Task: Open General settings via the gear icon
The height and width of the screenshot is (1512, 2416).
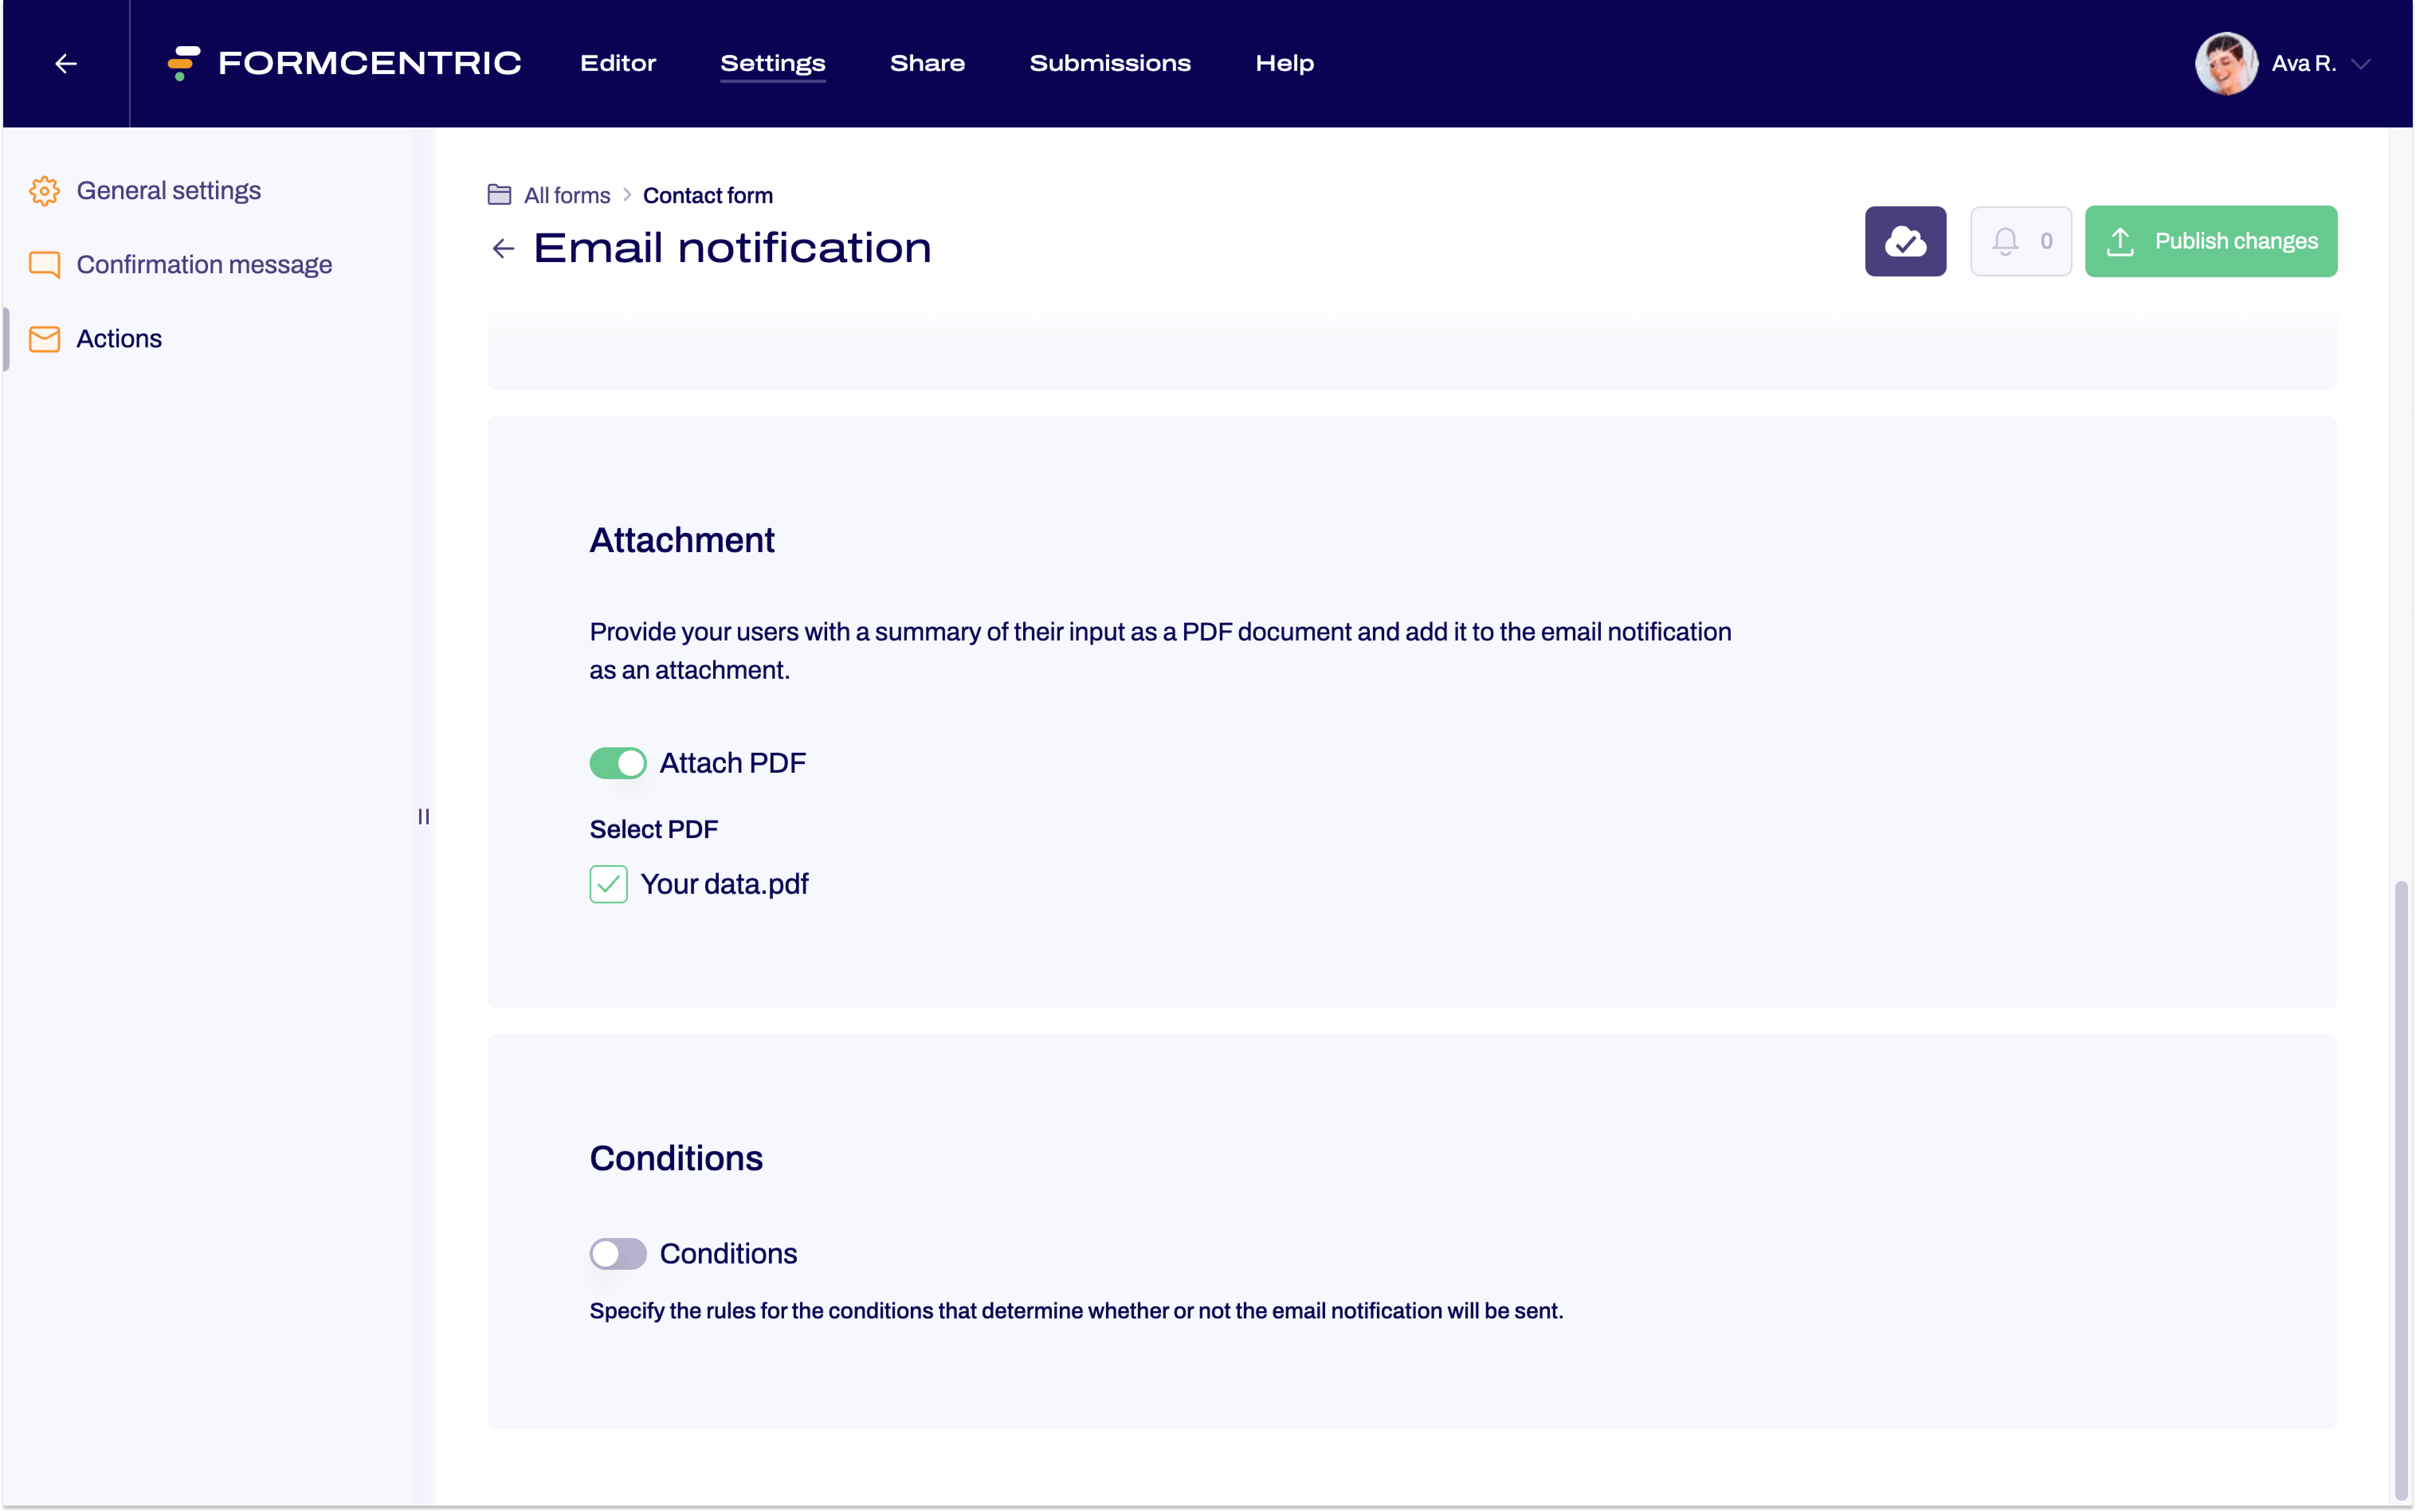Action: 44,190
